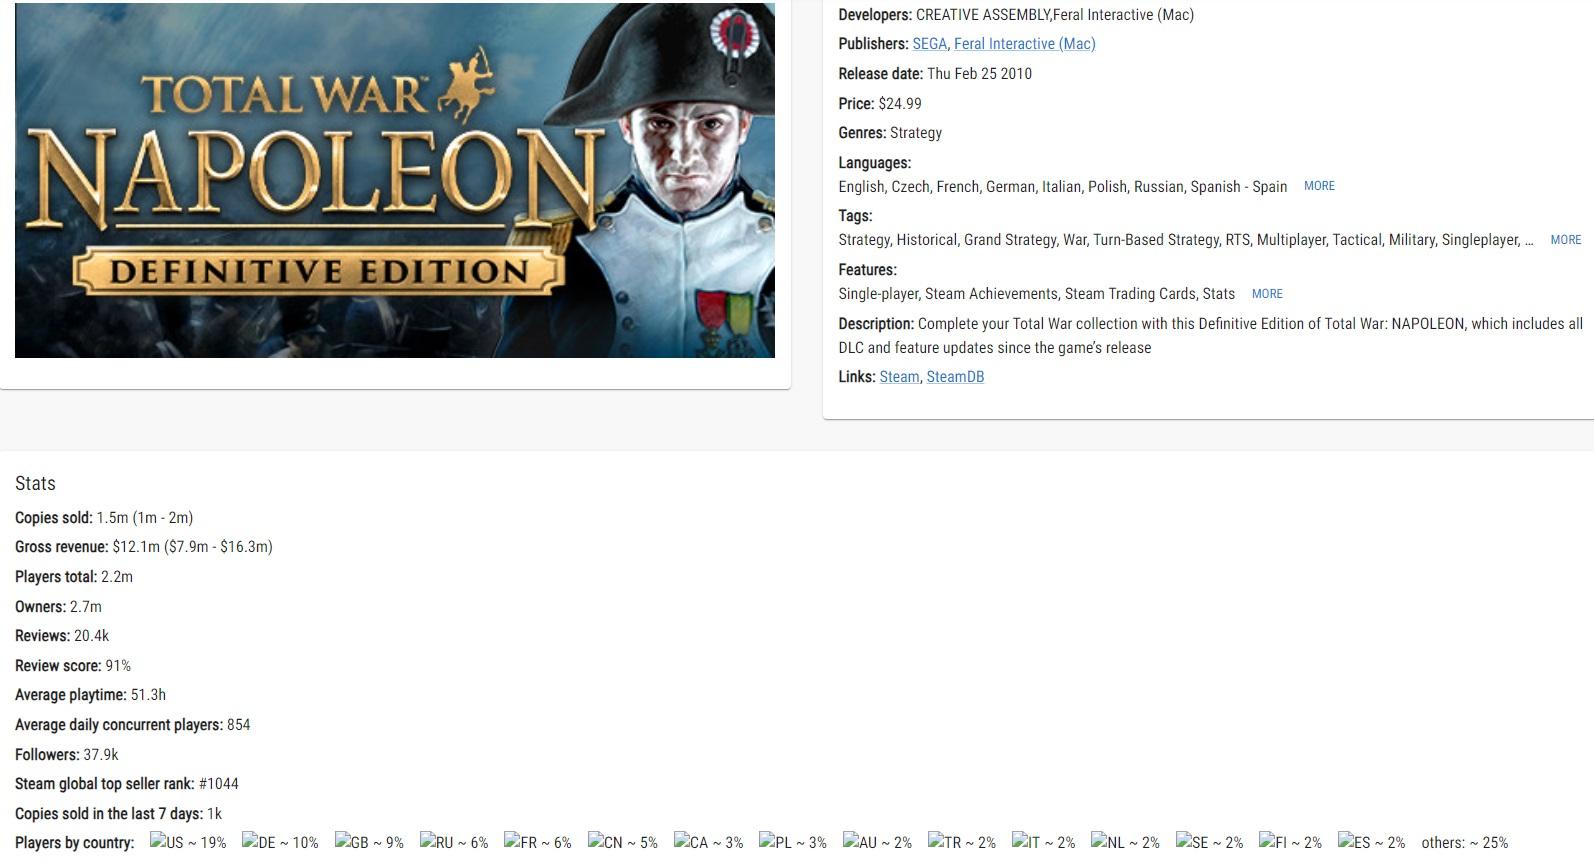The width and height of the screenshot is (1594, 862).
Task: Click the Copies sold '1.5m (1m - 2m)' value
Action: tap(145, 518)
